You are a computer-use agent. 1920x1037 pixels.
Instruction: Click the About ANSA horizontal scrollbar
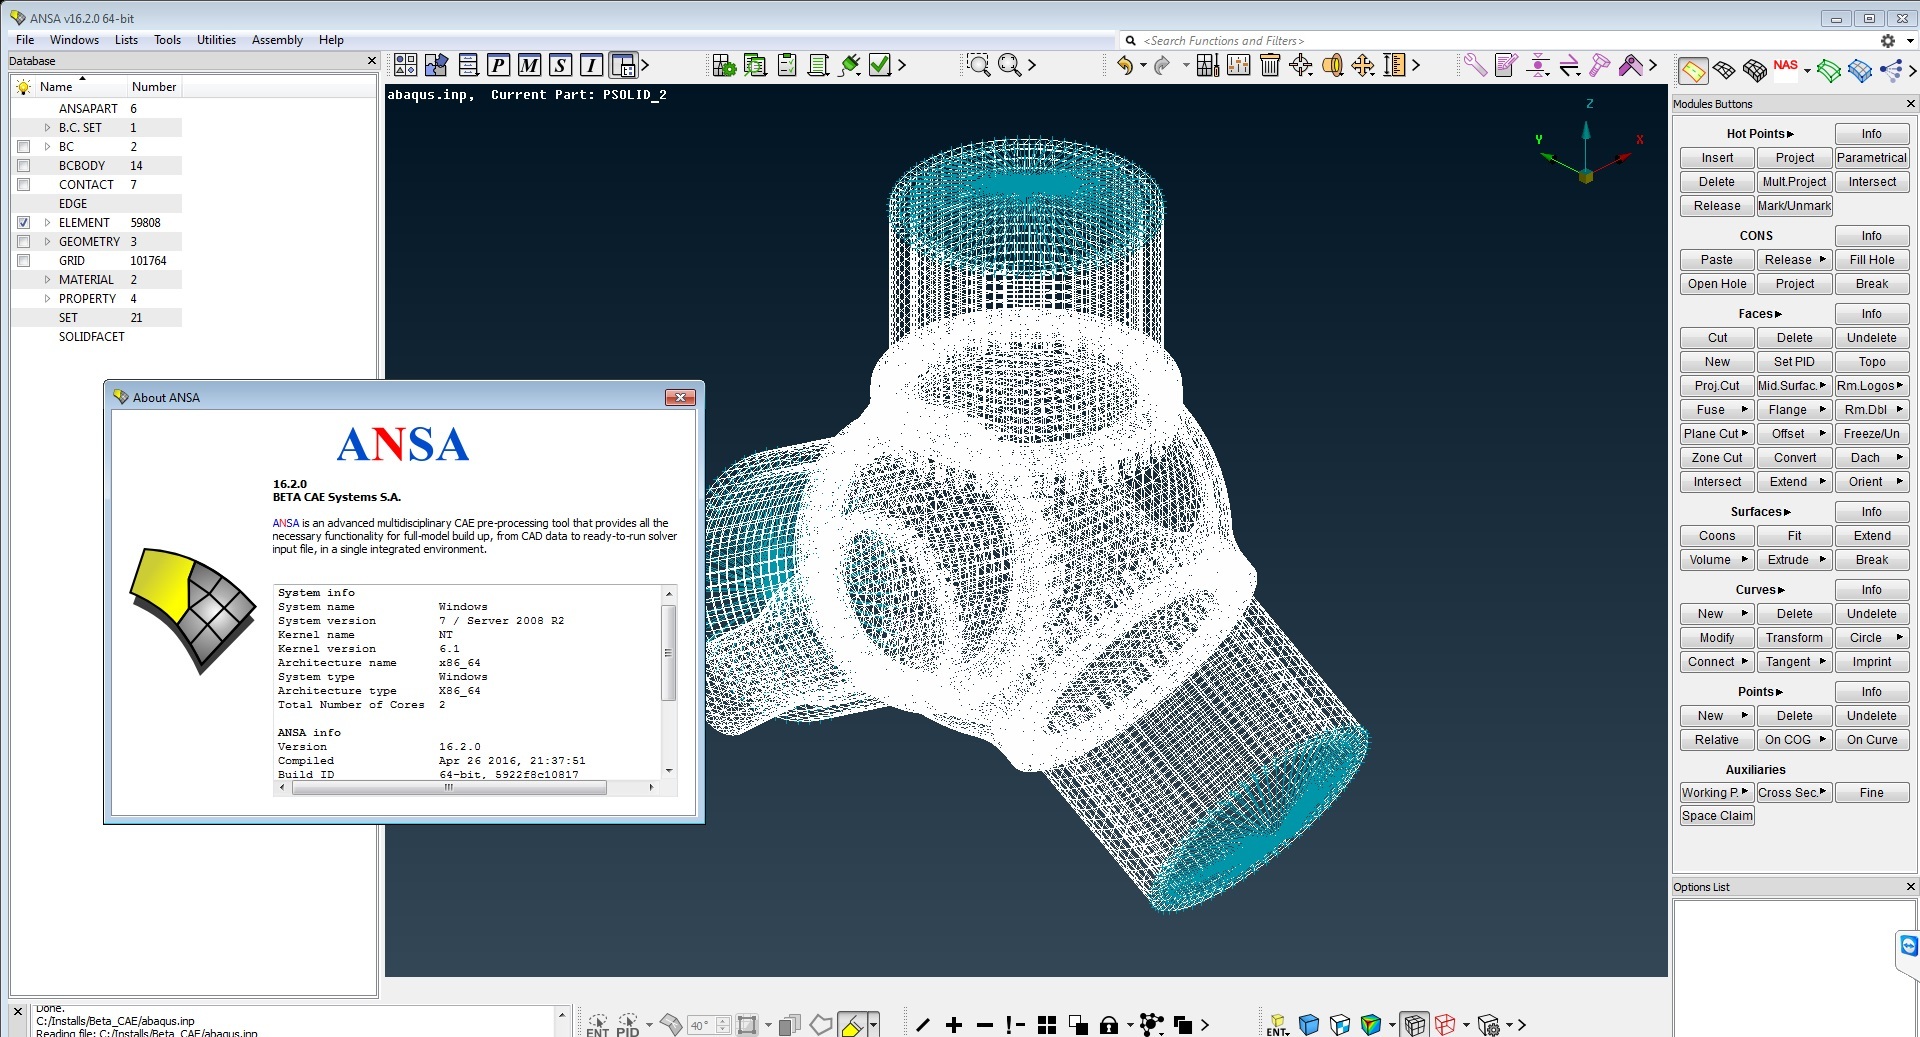(x=449, y=788)
